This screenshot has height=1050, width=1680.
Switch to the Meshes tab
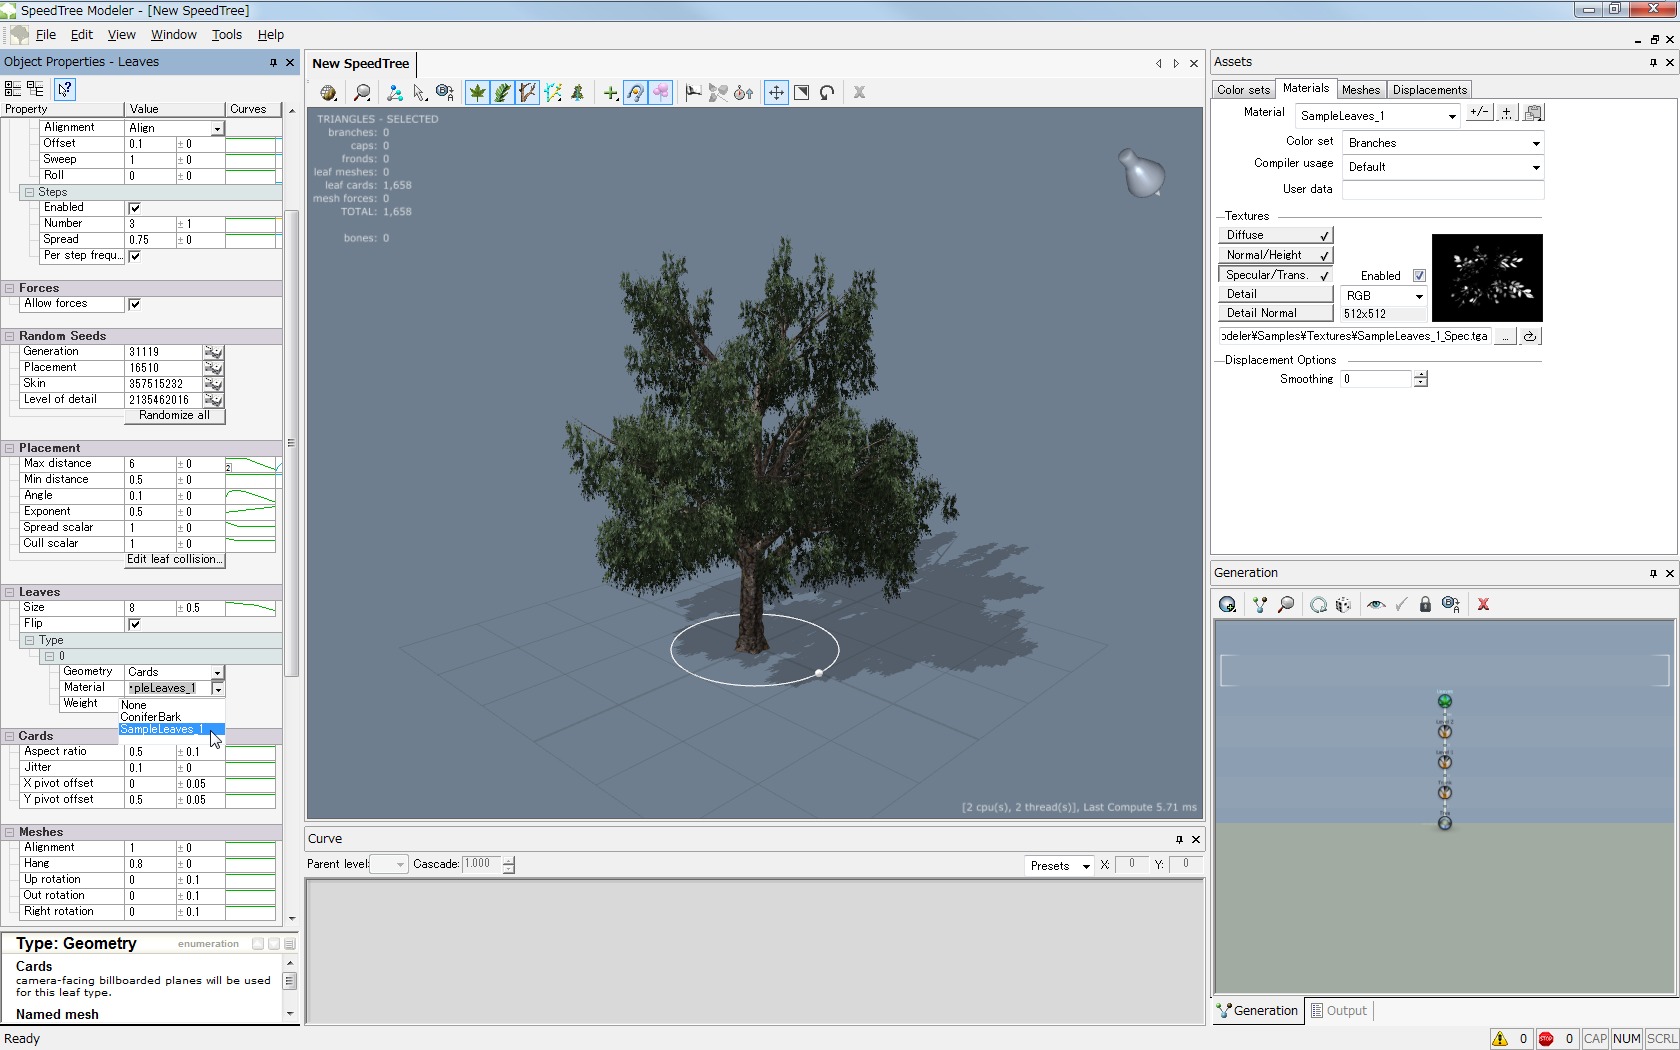(x=1360, y=90)
